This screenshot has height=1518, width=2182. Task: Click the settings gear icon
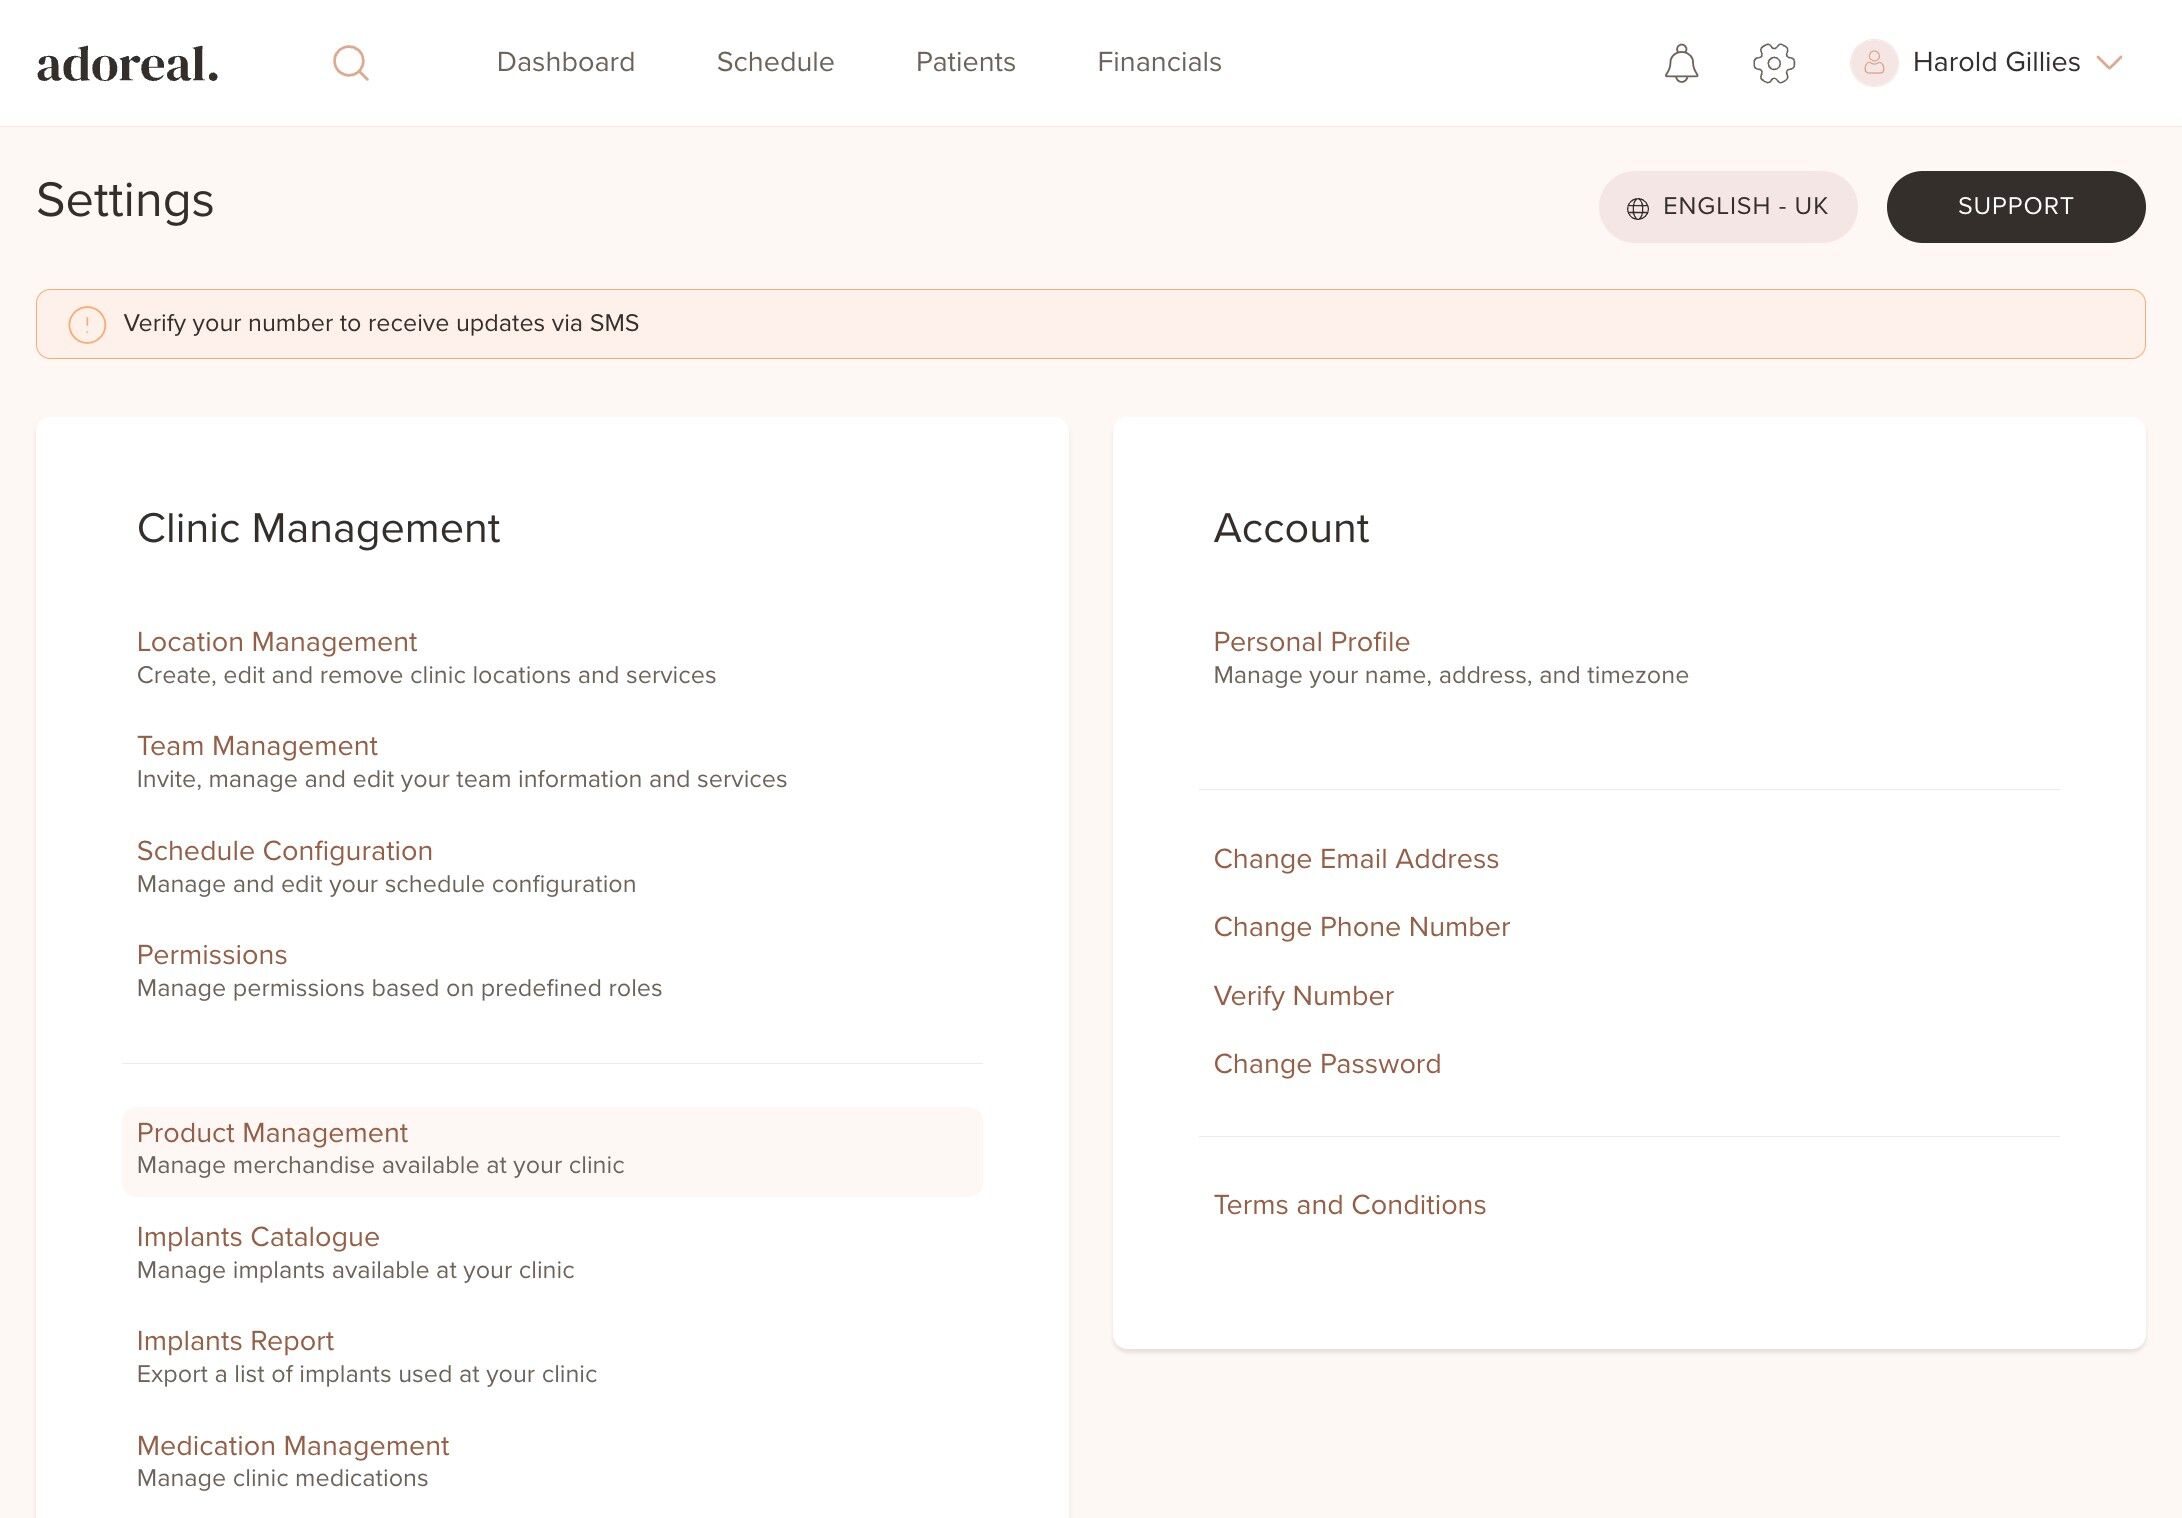pos(1773,63)
